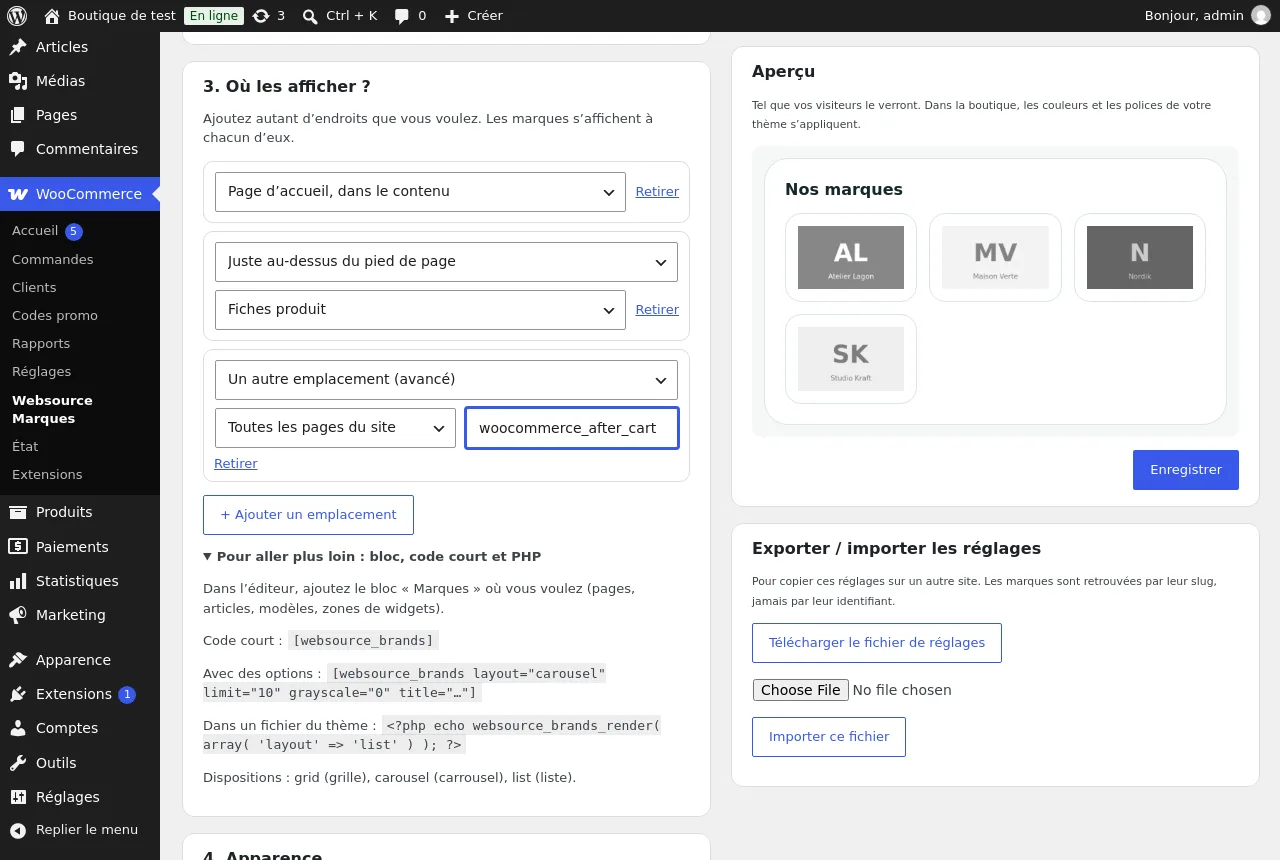Open the site home icon Boutique de test
Screen dimensions: 1280x860
click(52, 16)
